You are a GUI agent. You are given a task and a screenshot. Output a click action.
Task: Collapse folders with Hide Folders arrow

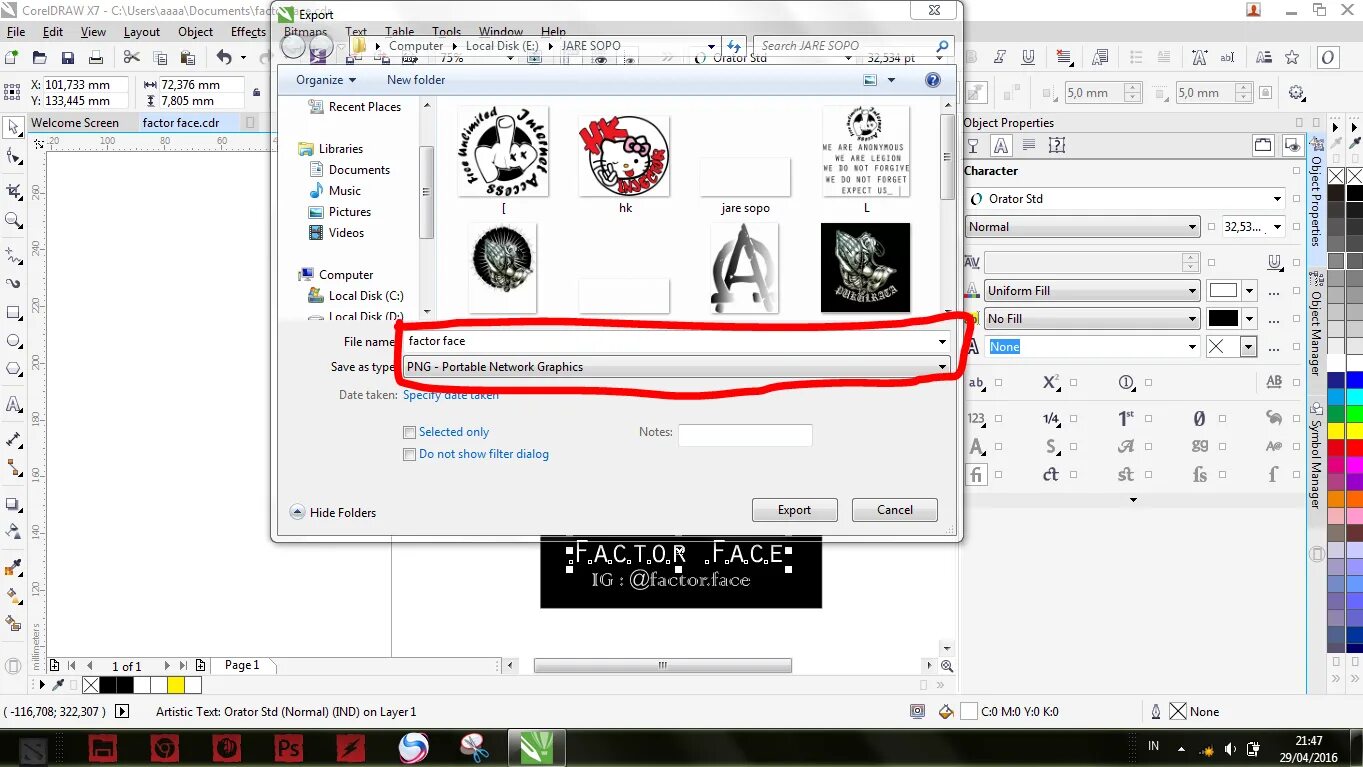pos(297,512)
